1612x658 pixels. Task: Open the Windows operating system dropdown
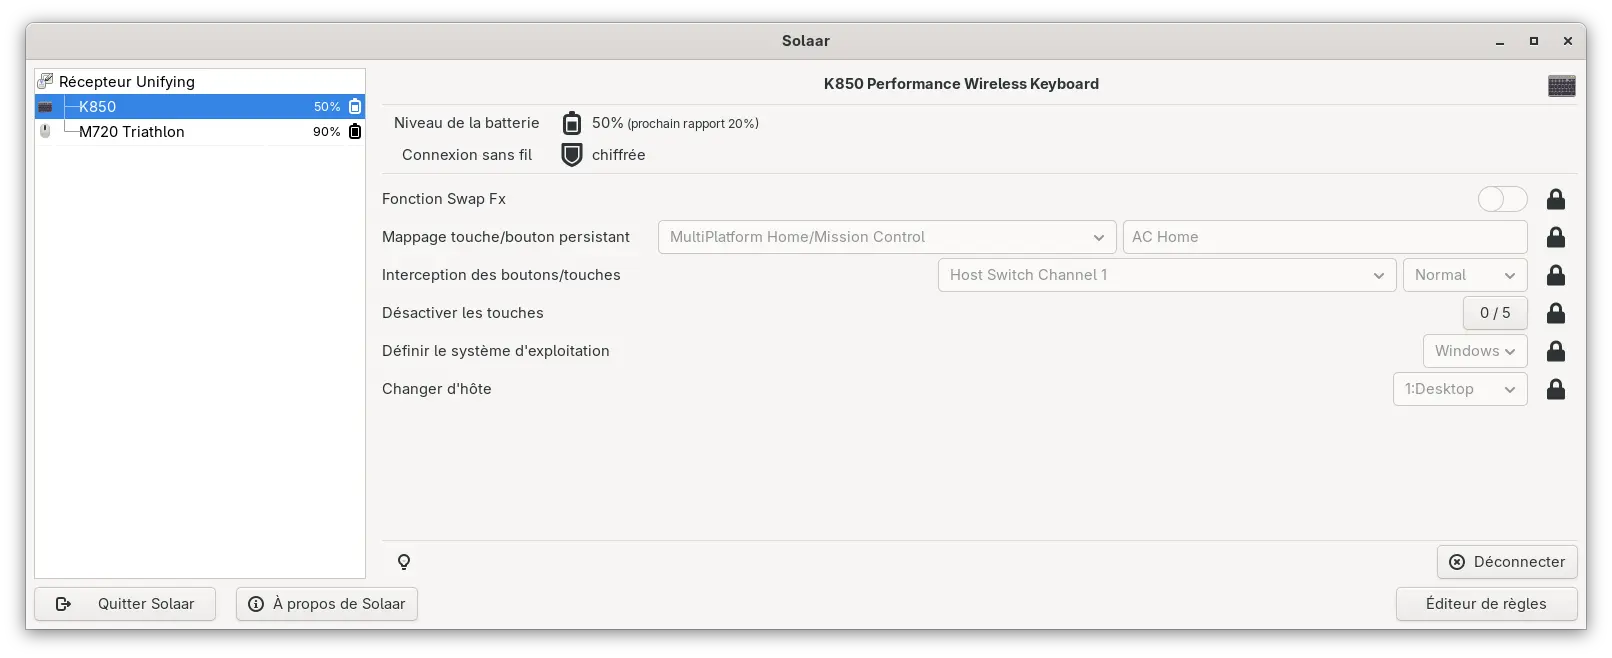click(x=1475, y=351)
